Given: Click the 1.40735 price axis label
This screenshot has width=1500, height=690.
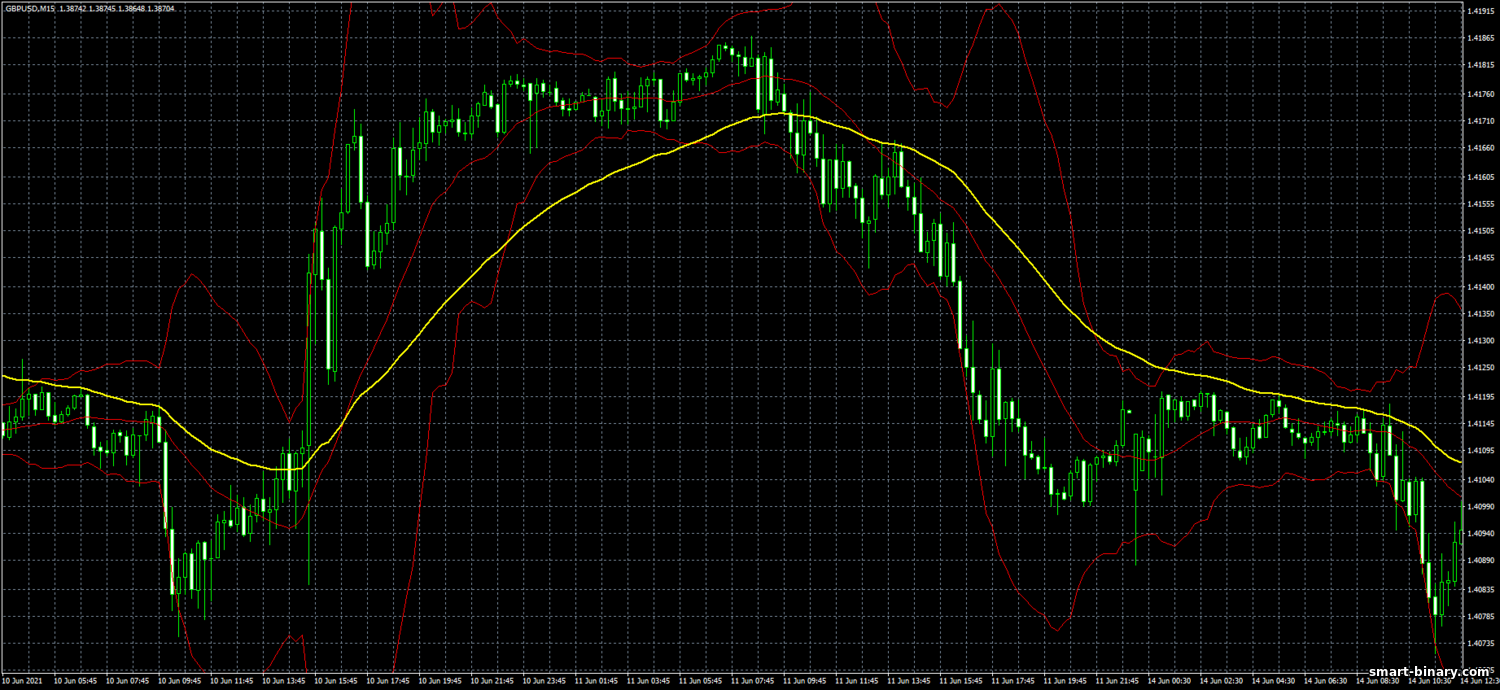Looking at the screenshot, I should pos(1481,644).
